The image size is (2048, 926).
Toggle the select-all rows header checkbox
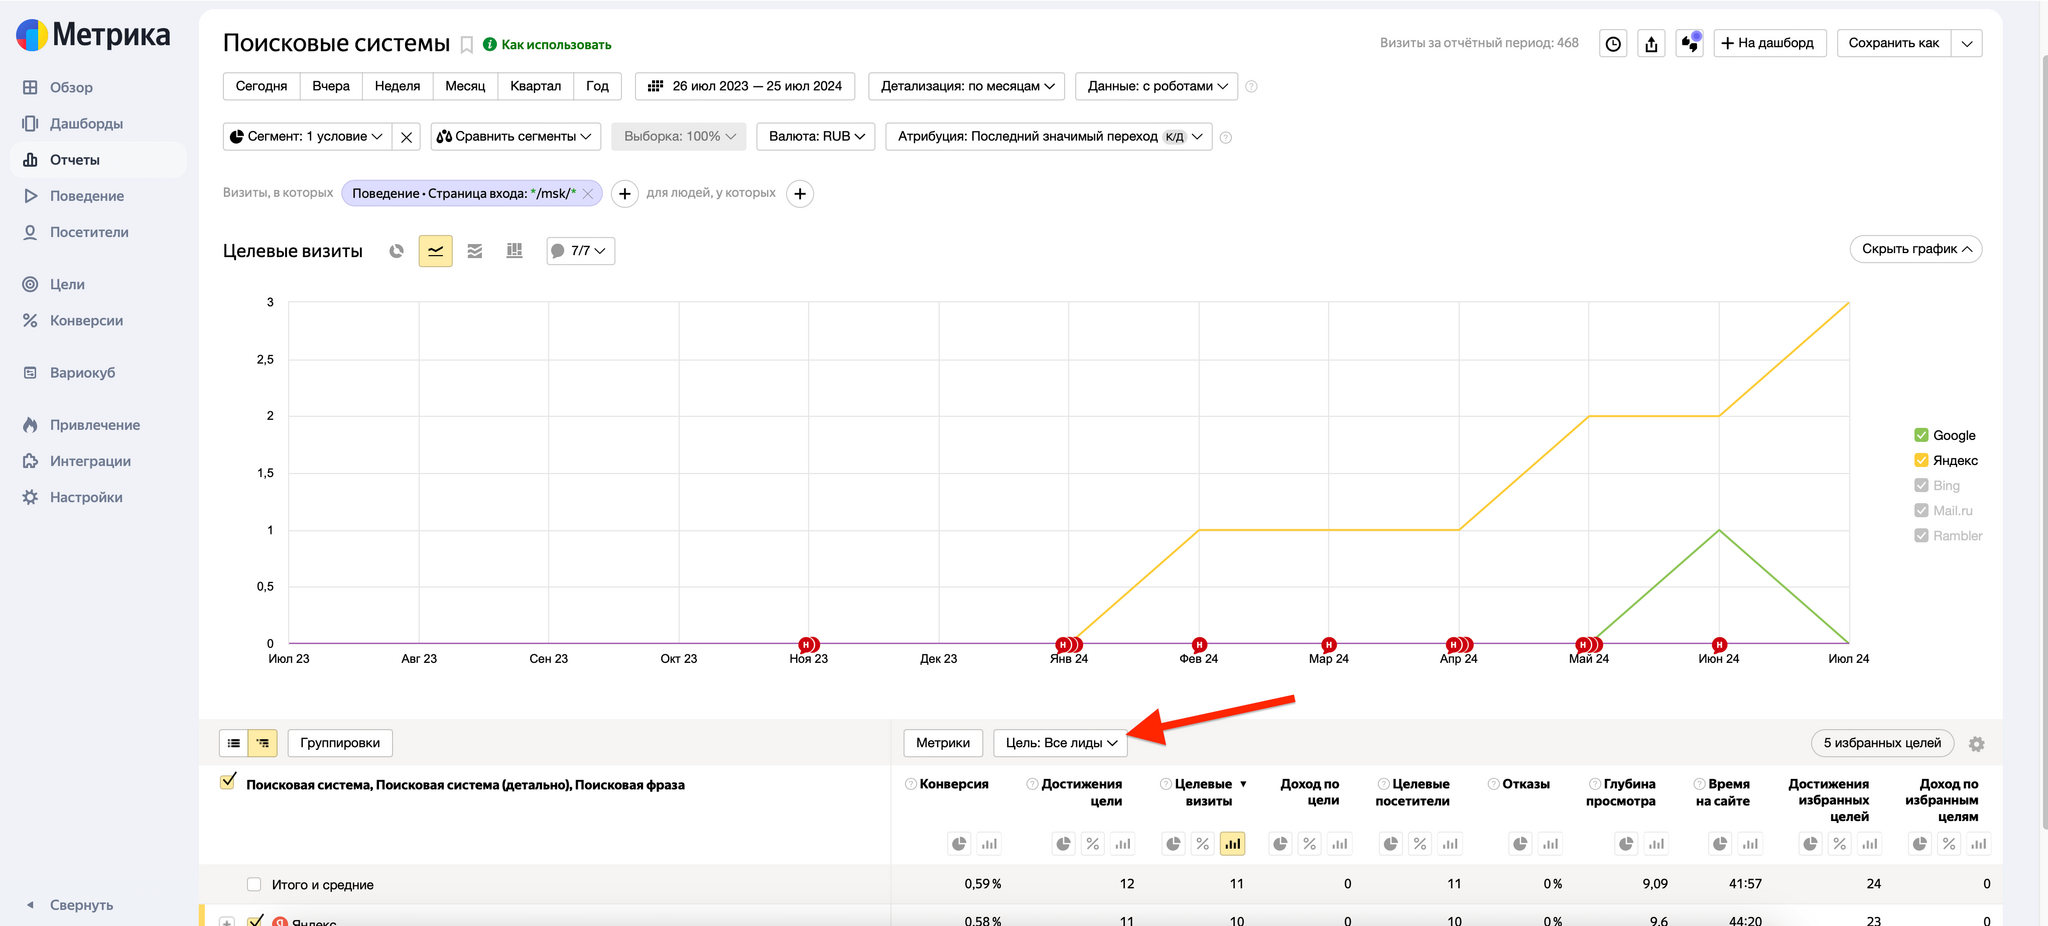pyautogui.click(x=228, y=782)
